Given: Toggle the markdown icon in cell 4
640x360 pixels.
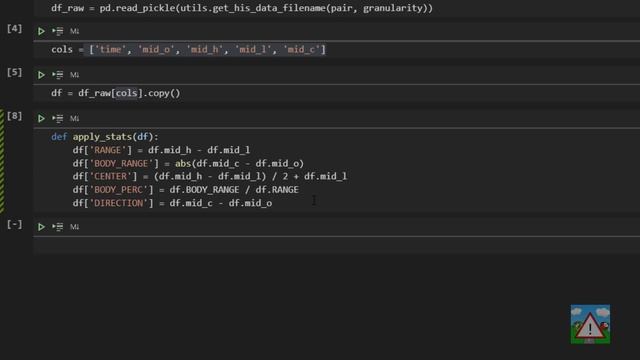Looking at the screenshot, I should (x=74, y=31).
